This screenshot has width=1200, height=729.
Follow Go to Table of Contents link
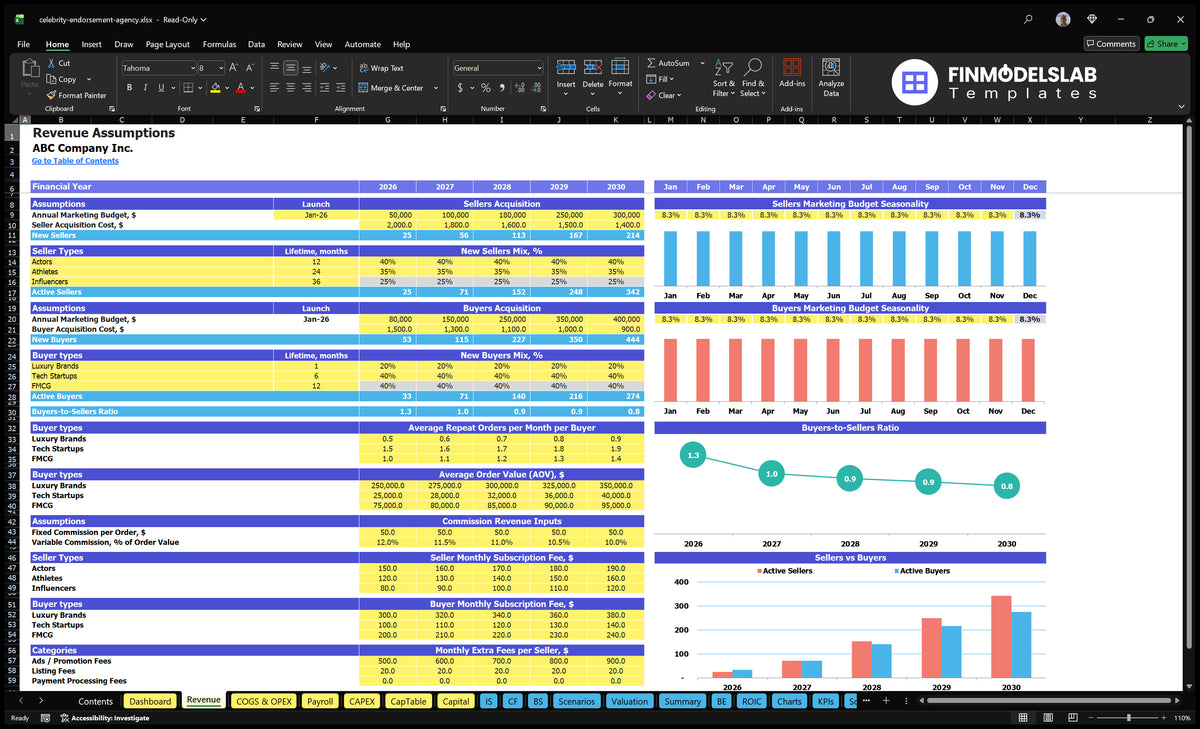[75, 161]
